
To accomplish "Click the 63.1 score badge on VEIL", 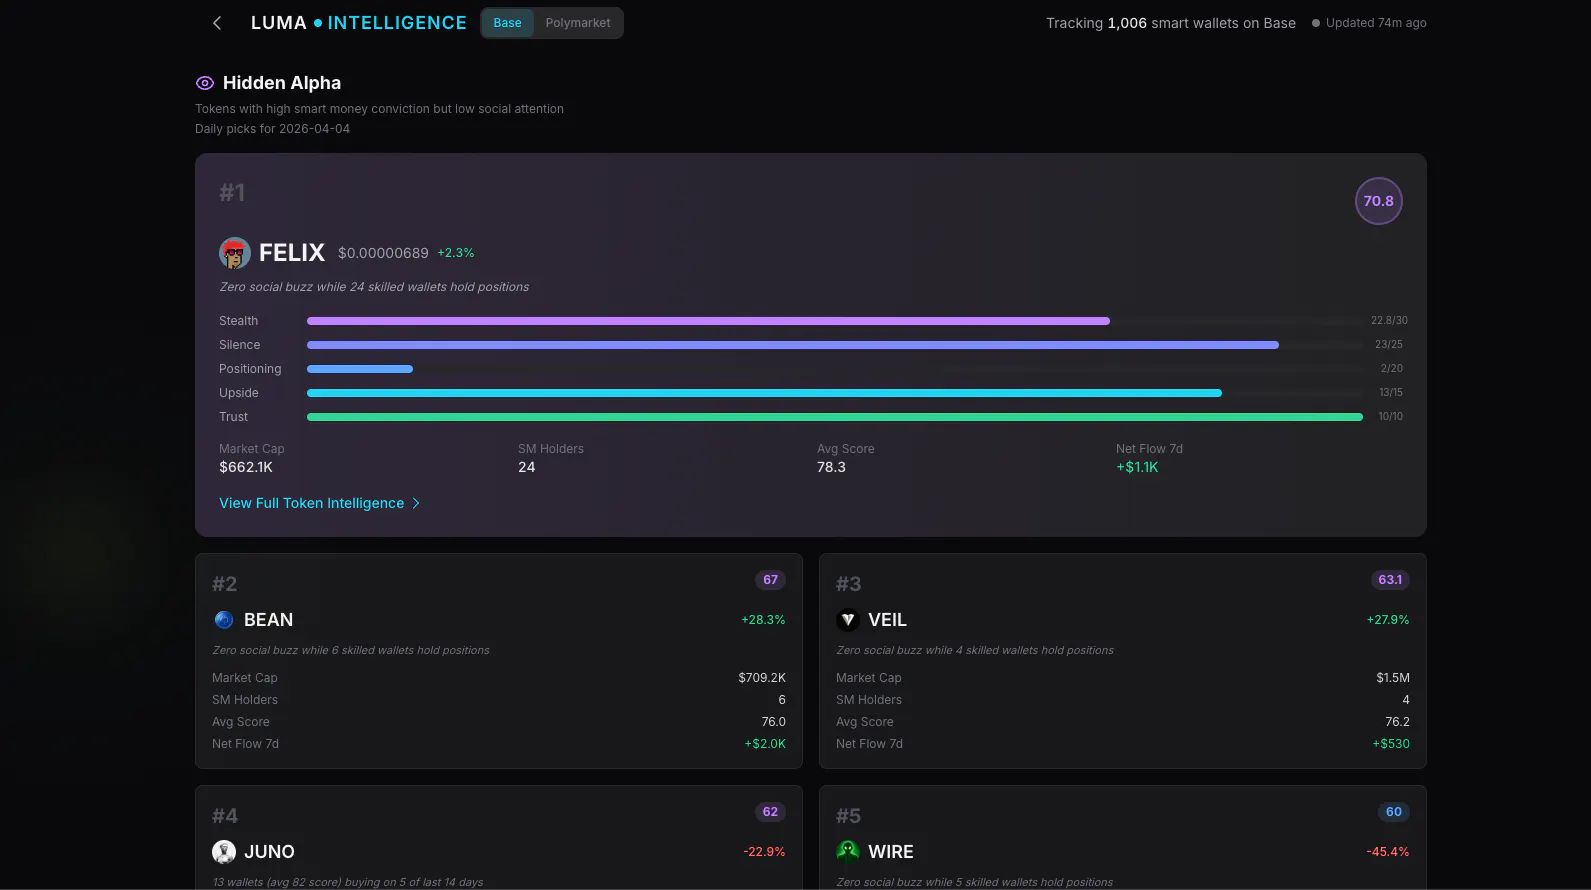I will [x=1390, y=580].
